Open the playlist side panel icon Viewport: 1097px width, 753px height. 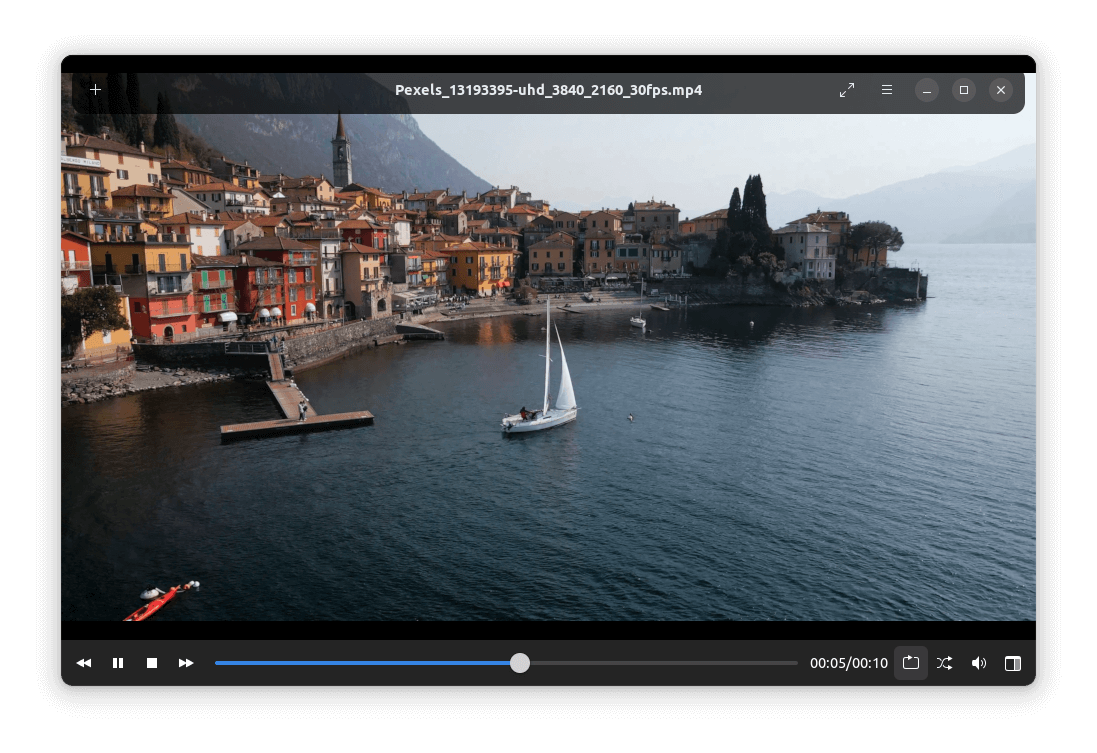tap(1013, 663)
